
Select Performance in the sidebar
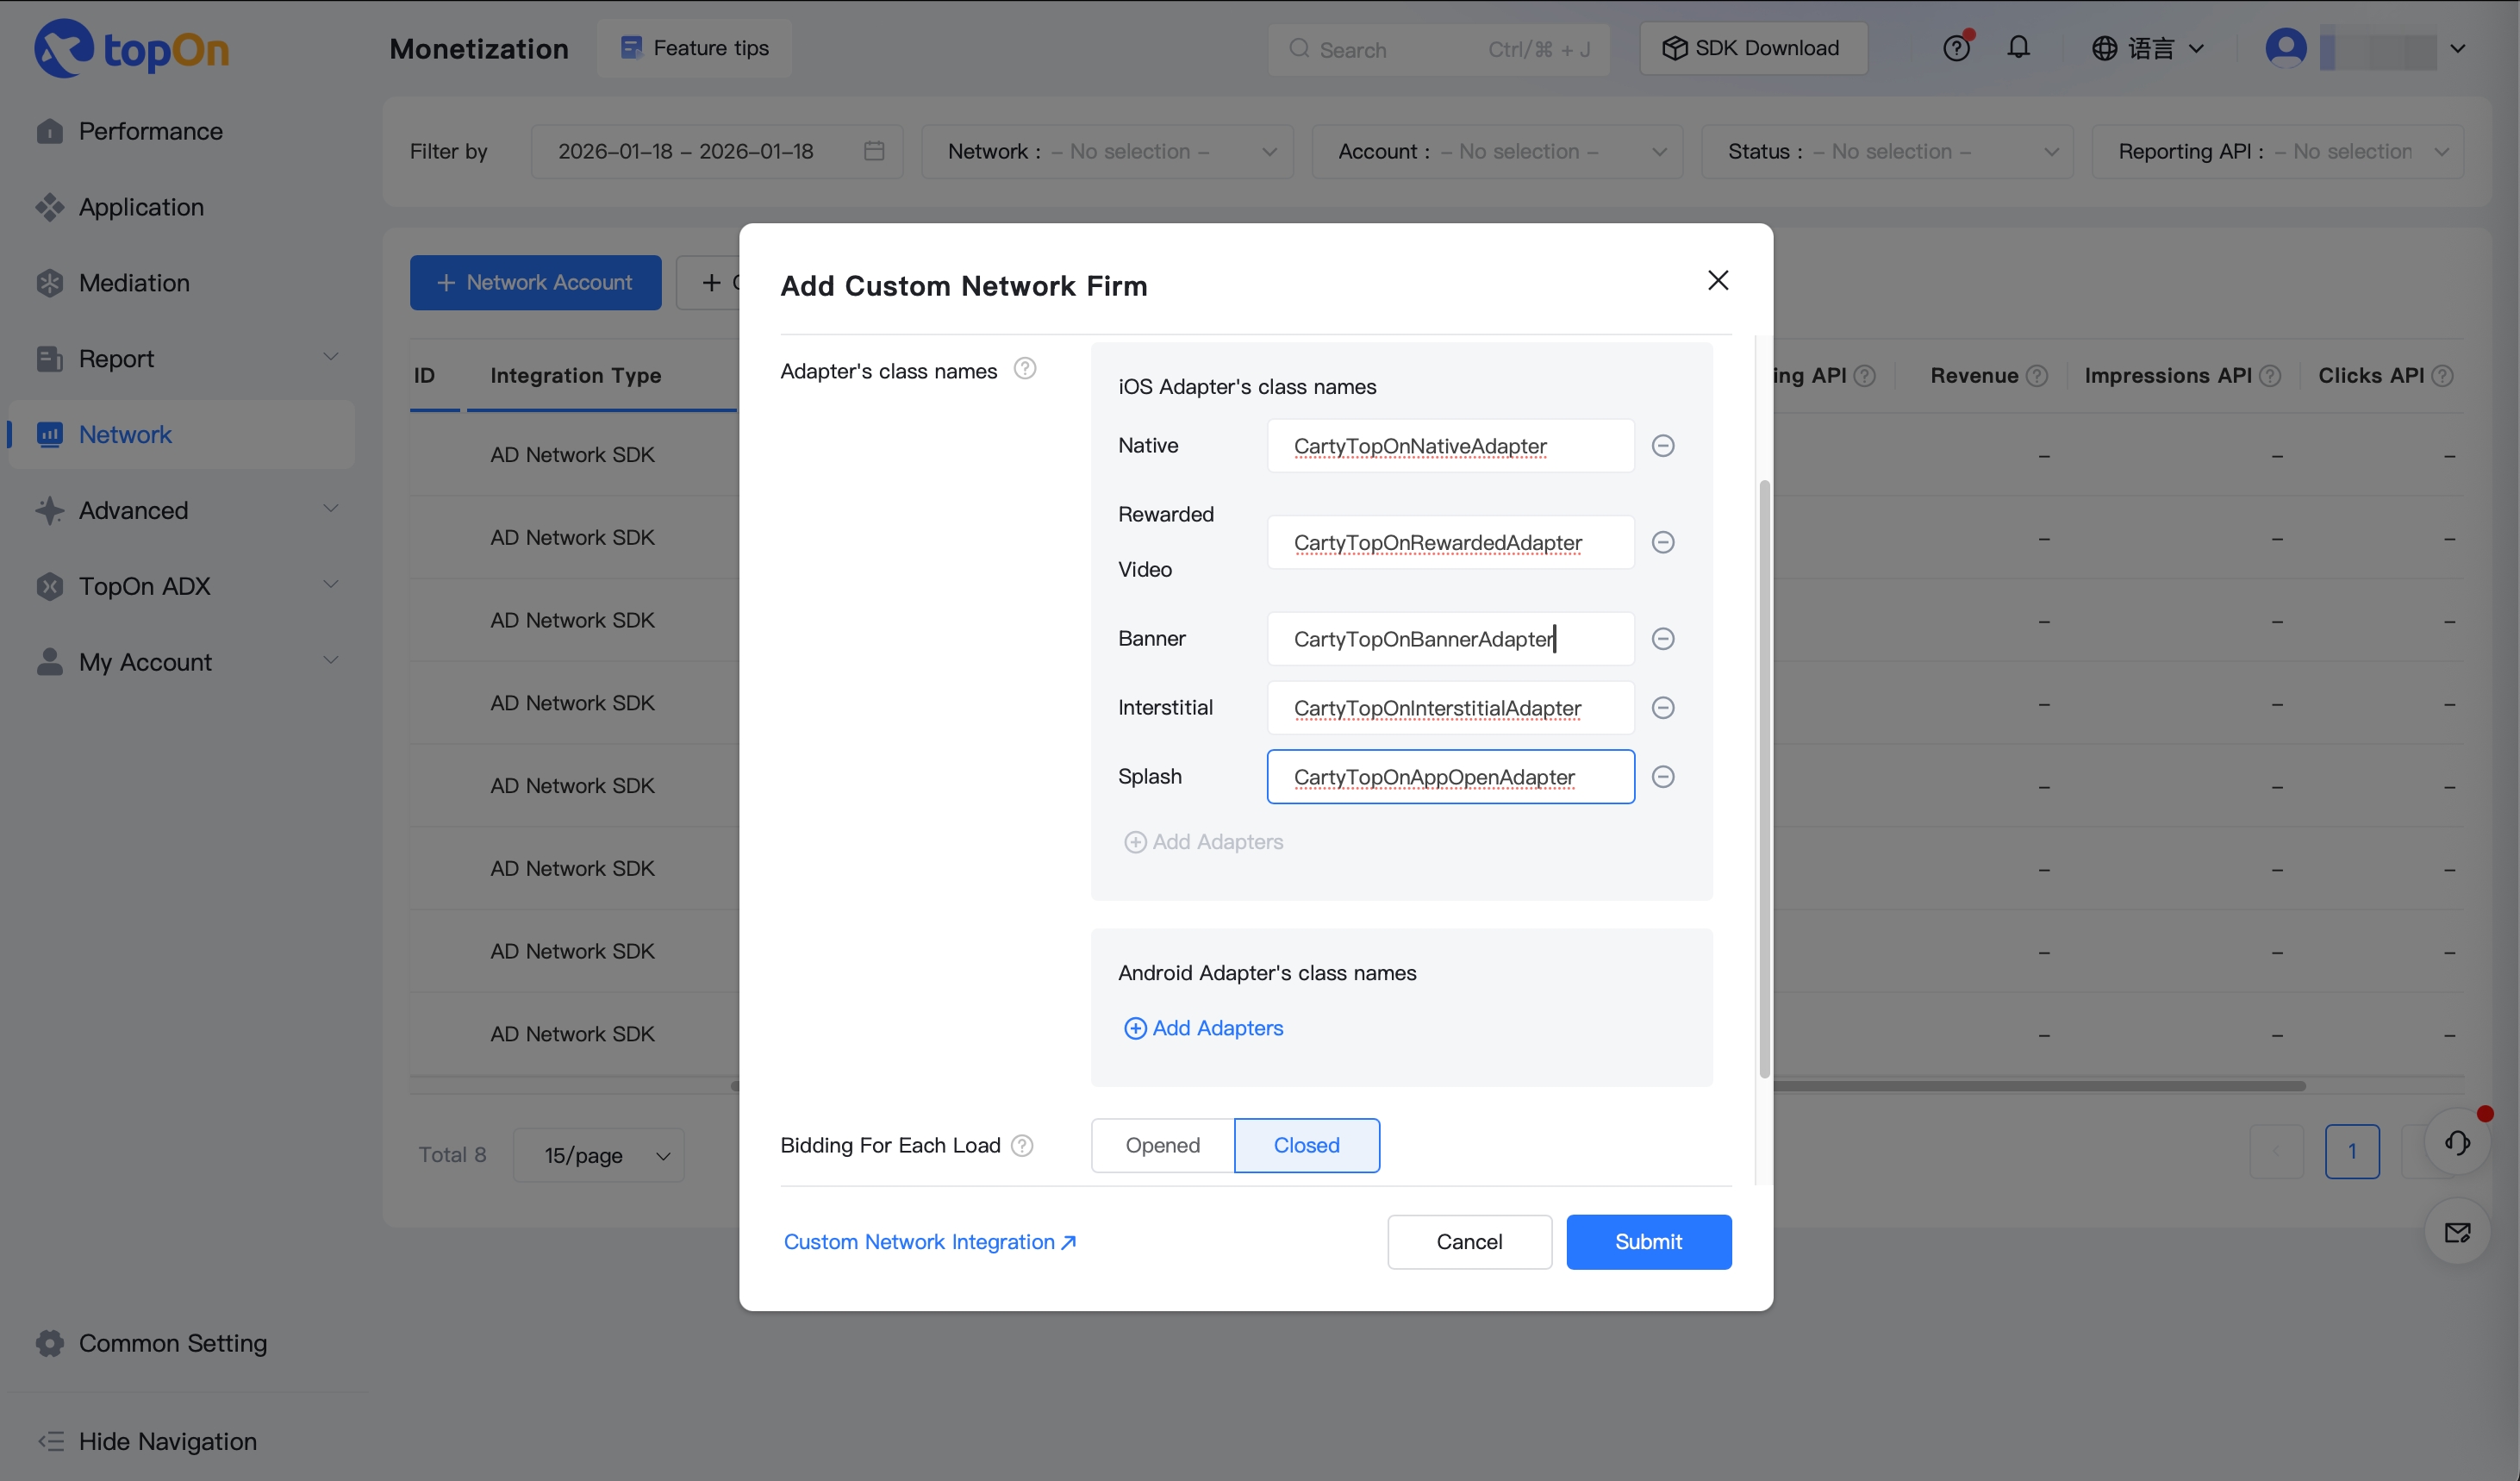(x=151, y=131)
